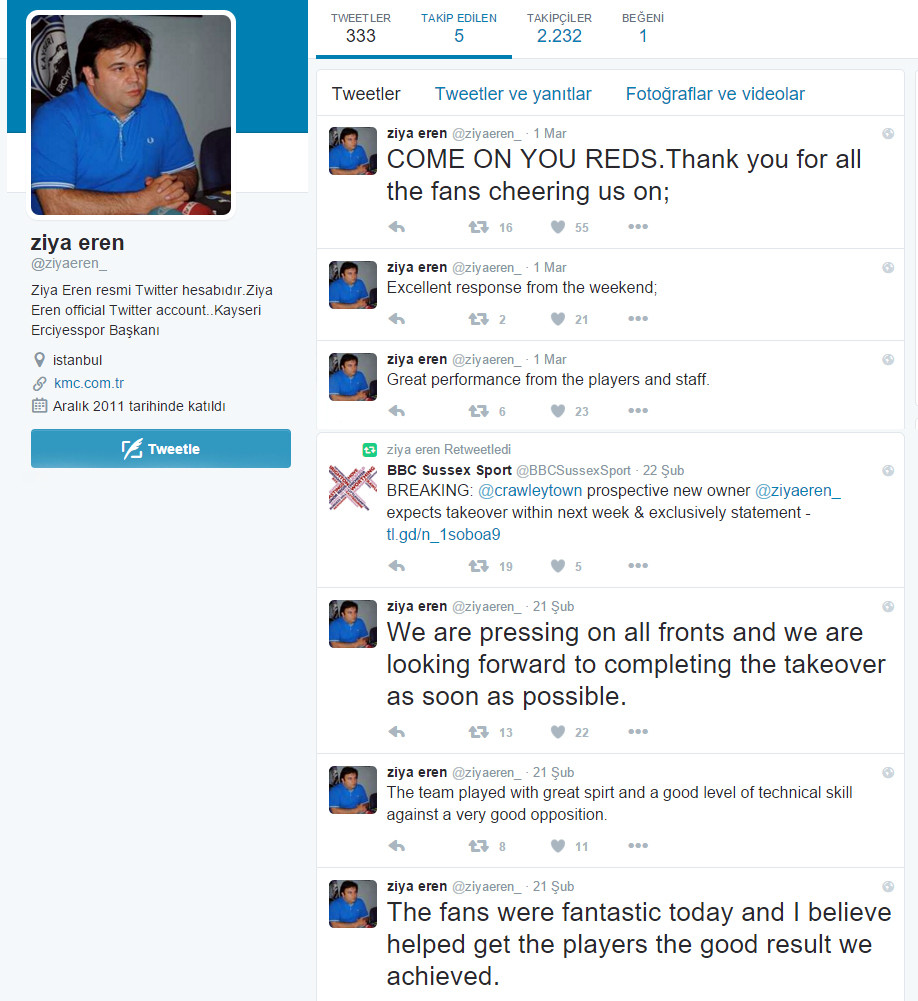The width and height of the screenshot is (918, 1001).
Task: Retweet the BBC Sussex Sport breaking tweet
Action: 479,566
